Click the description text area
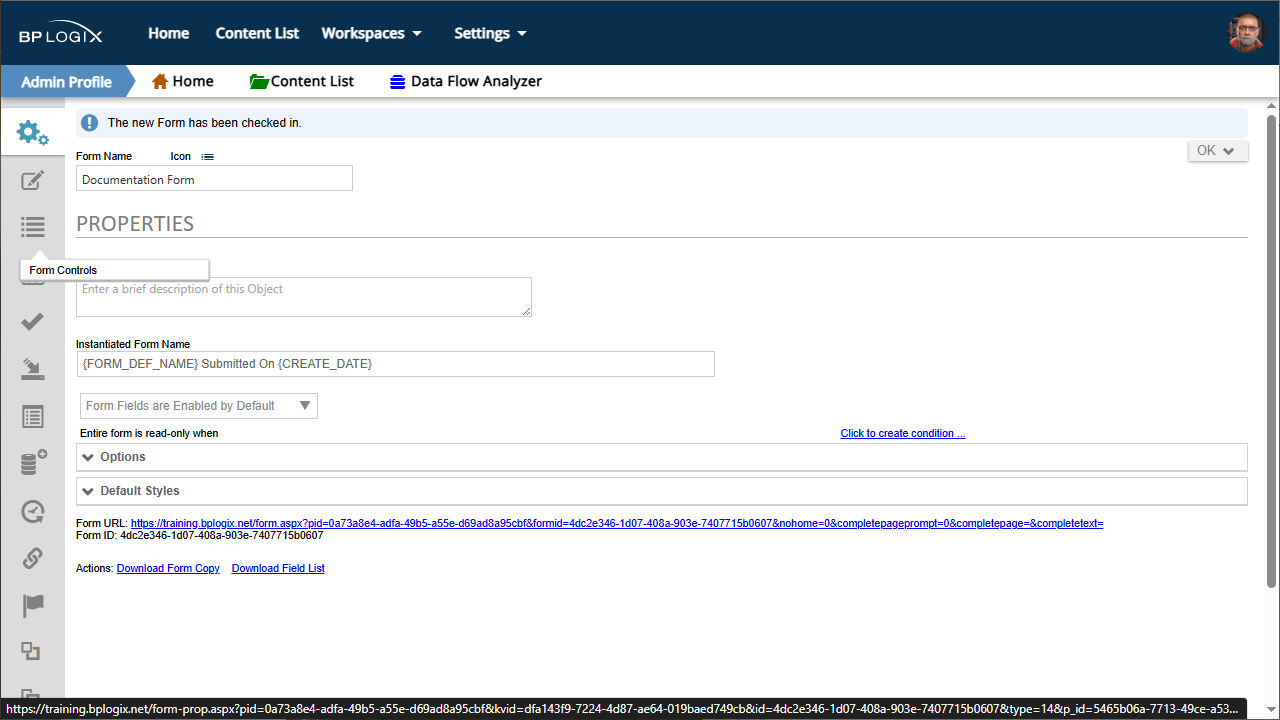This screenshot has height=720, width=1280. click(304, 297)
